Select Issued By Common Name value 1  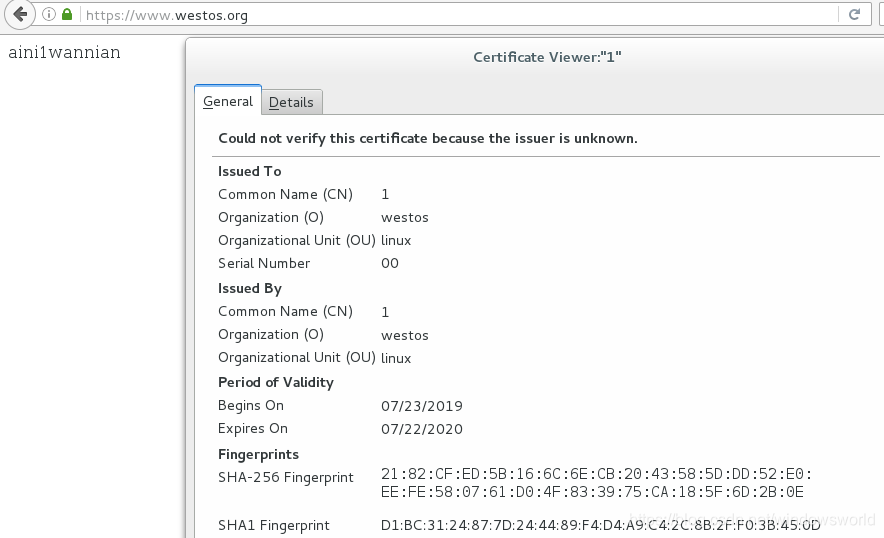click(385, 312)
